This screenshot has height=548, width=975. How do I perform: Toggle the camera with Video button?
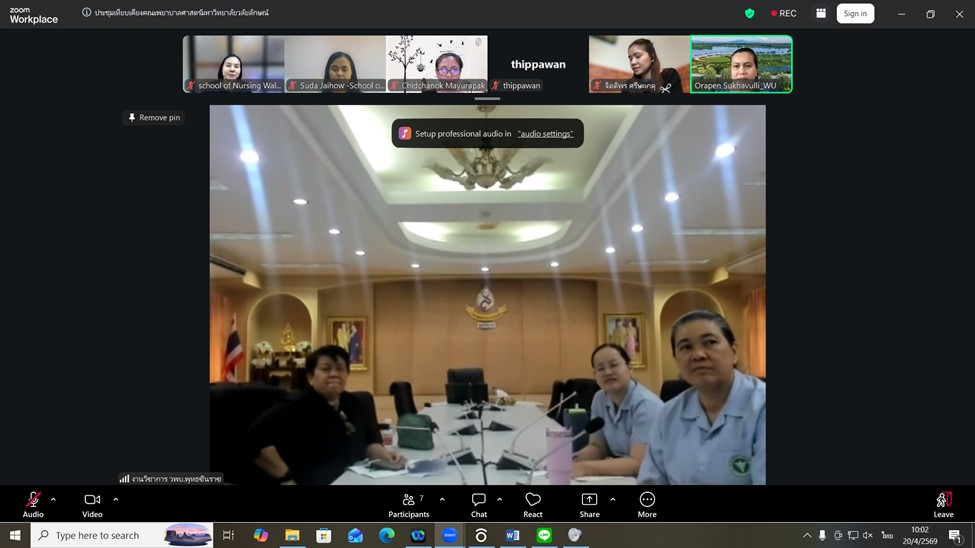coord(92,504)
